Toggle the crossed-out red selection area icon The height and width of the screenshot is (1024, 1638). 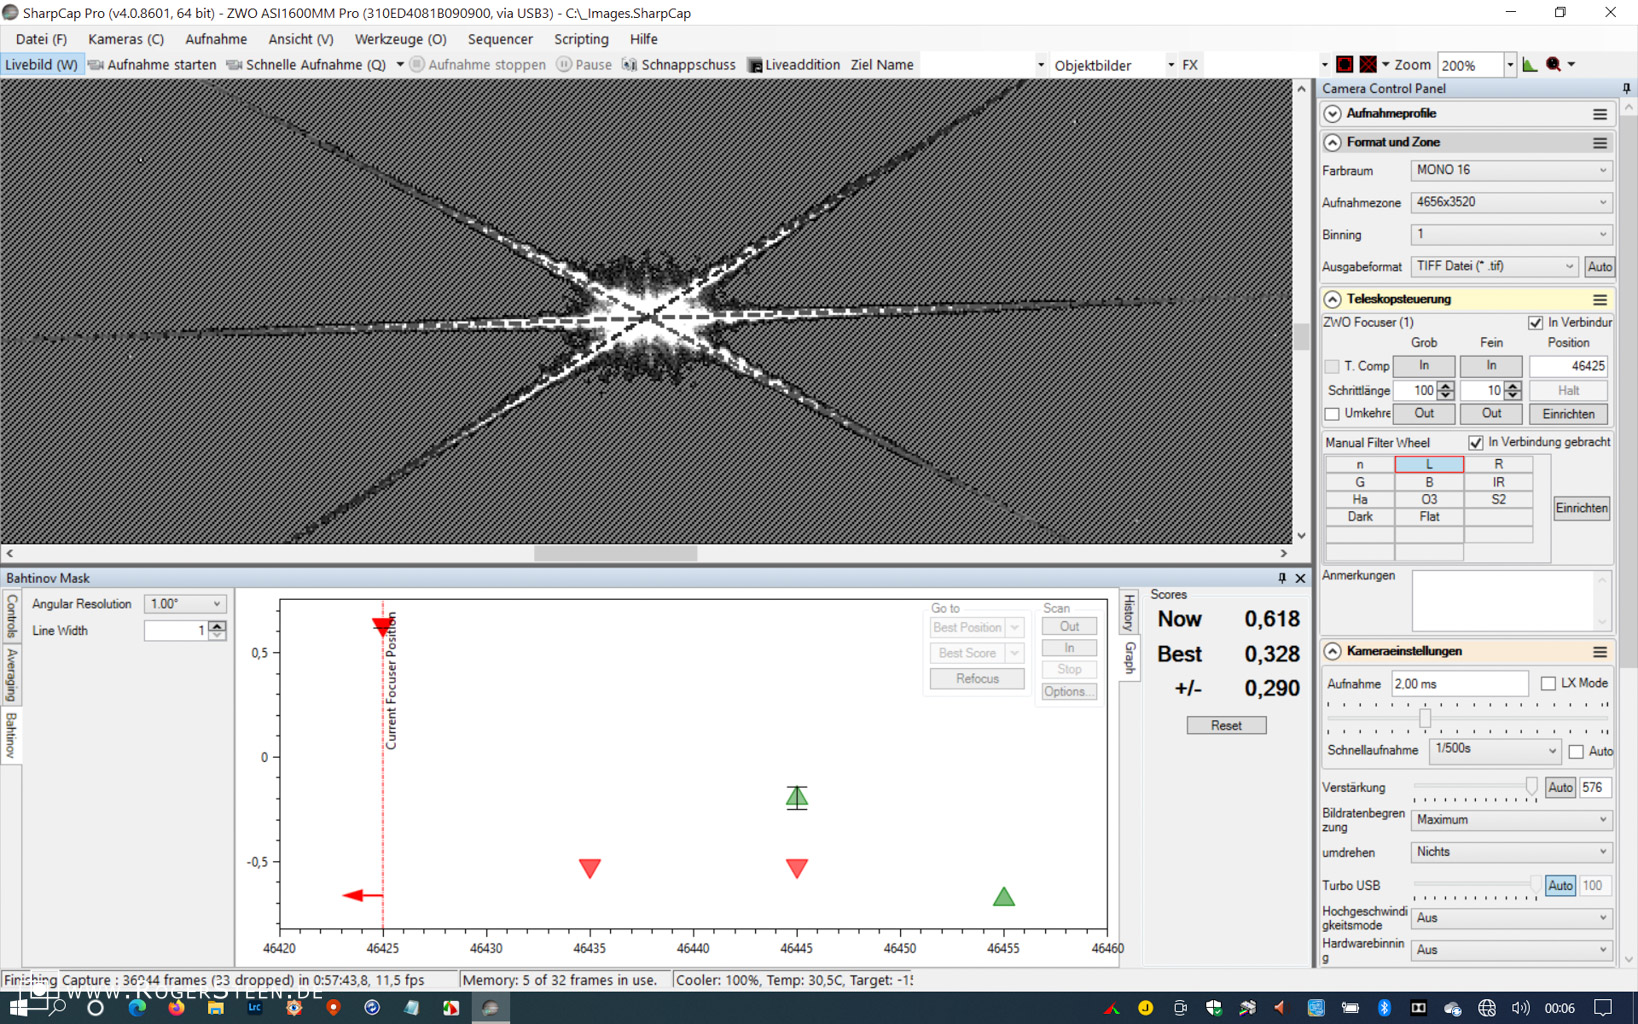(x=1369, y=65)
